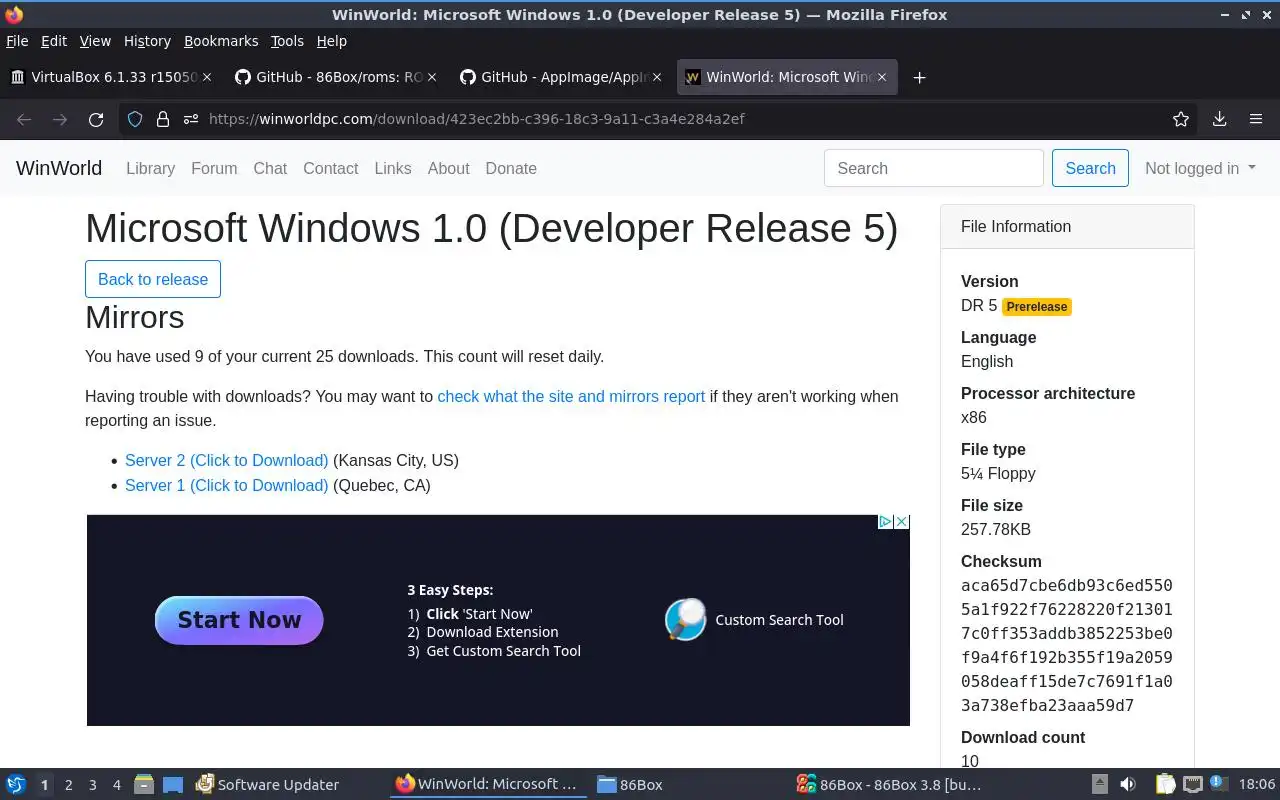This screenshot has height=800, width=1280.
Task: Open the tracking protection shield icon
Action: (135, 119)
